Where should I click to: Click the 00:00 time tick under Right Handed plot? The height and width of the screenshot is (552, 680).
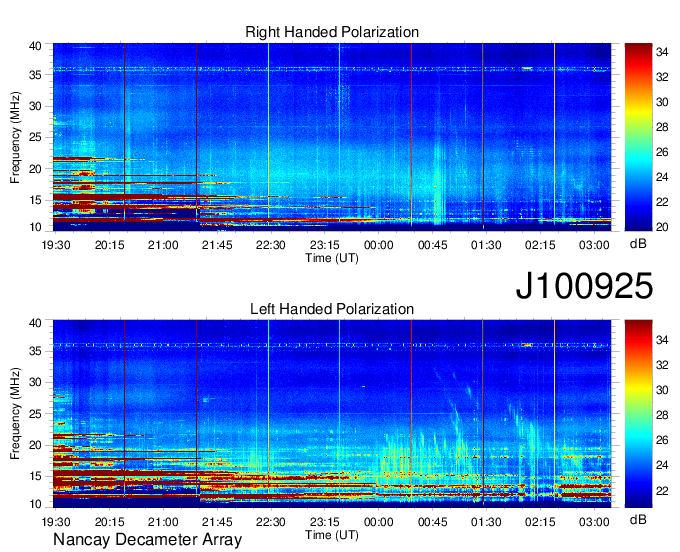(379, 245)
